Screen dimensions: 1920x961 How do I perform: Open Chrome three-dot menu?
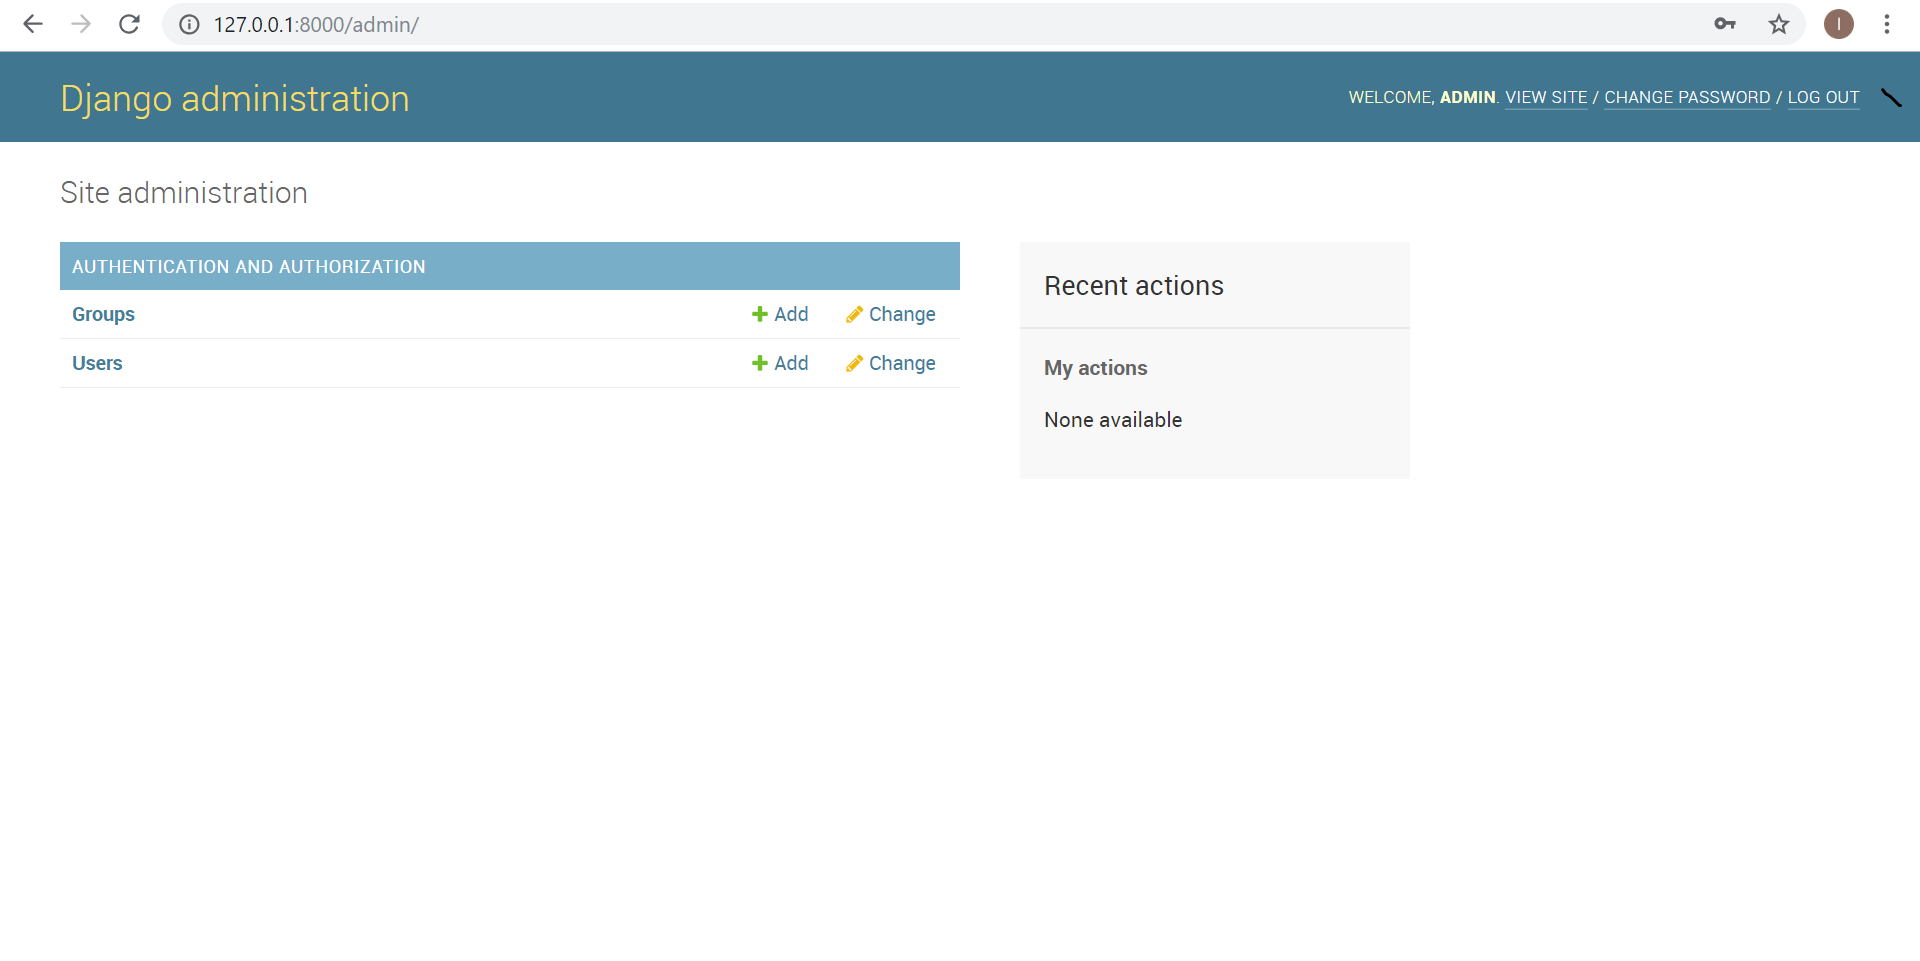pyautogui.click(x=1887, y=24)
